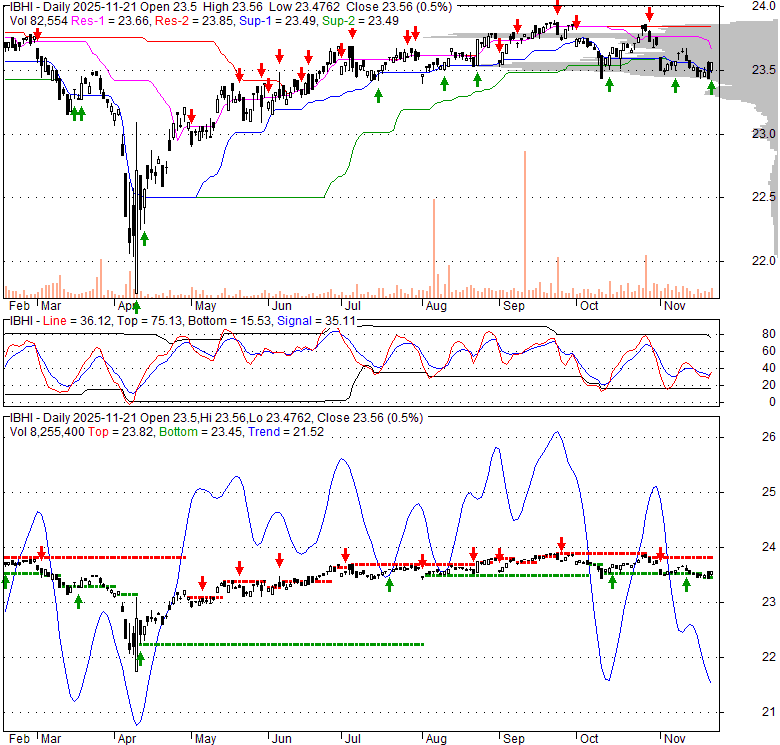Click the green arrow below April's lowest candle

(136, 306)
